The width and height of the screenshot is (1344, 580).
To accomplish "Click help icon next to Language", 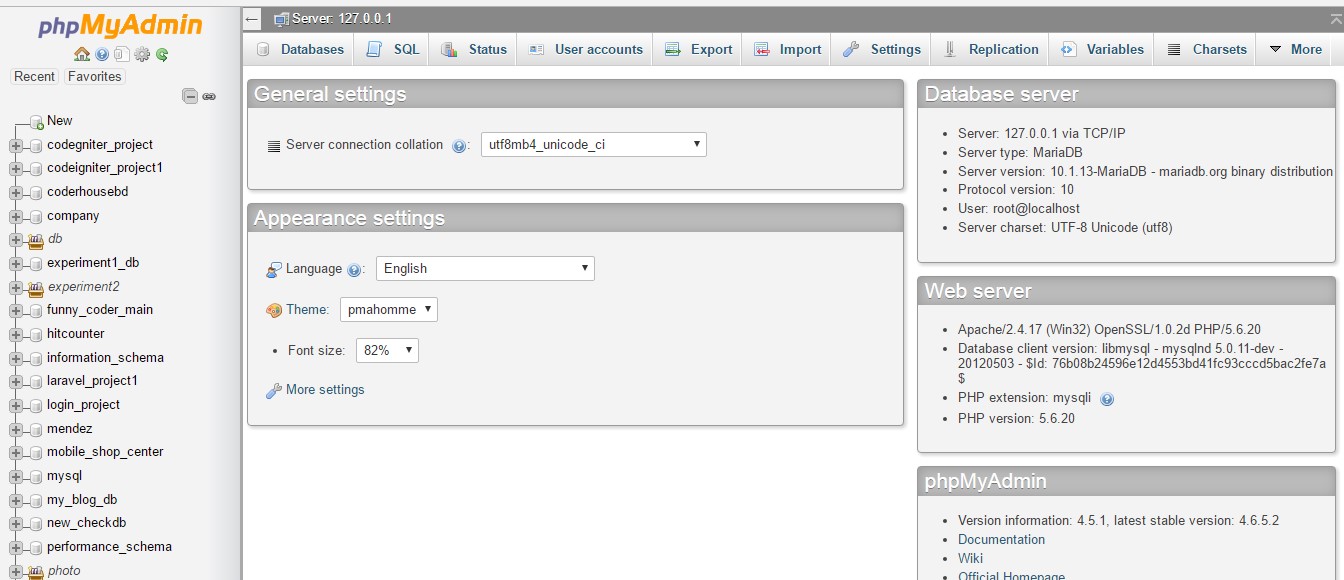I will (x=354, y=270).
